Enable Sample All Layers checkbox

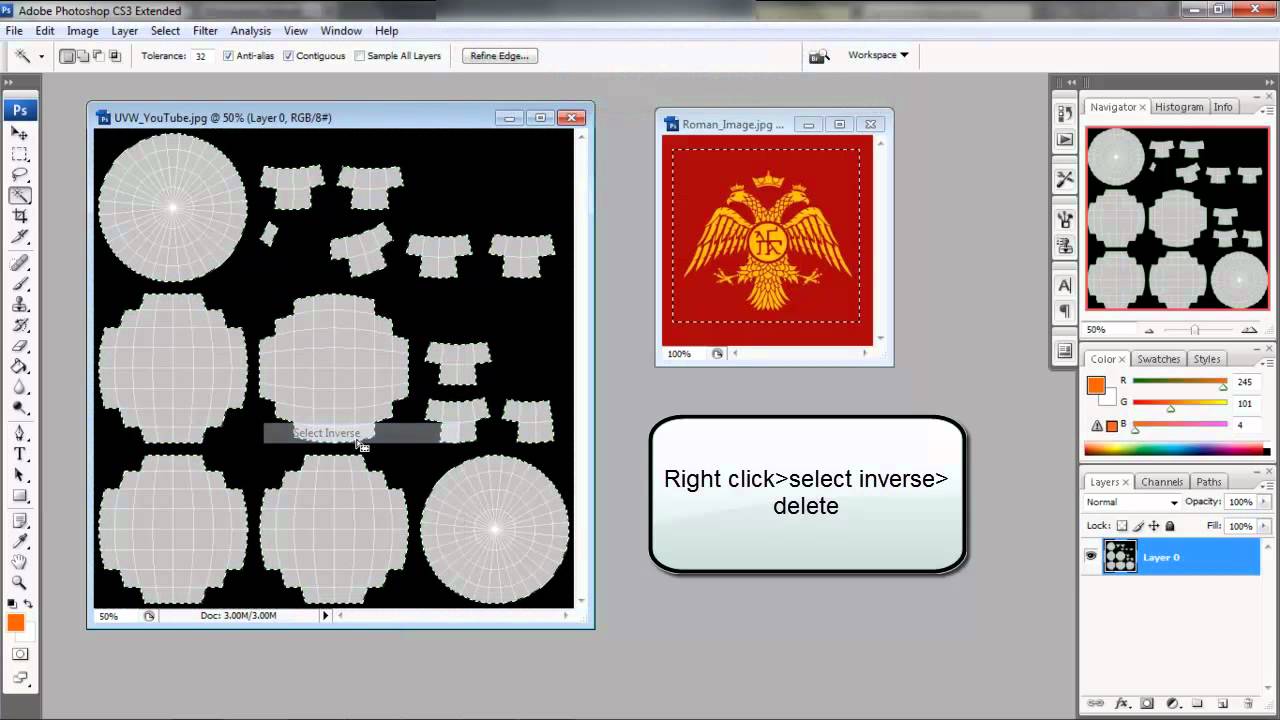coord(360,56)
